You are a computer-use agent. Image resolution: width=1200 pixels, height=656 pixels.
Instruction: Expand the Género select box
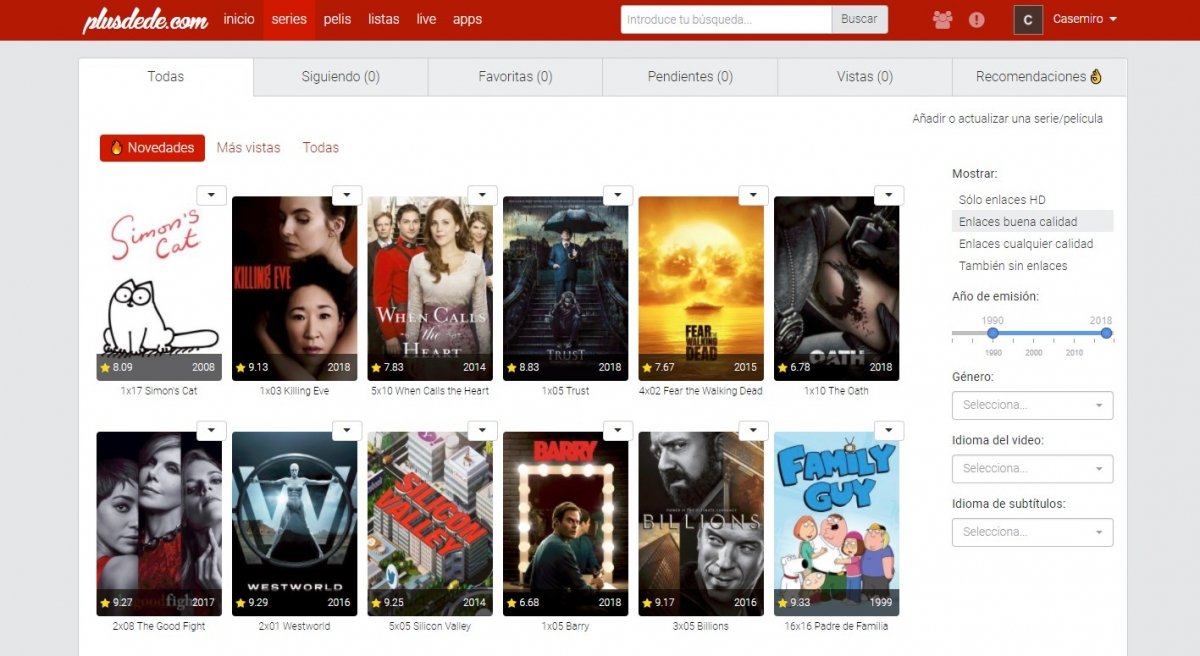click(1032, 405)
